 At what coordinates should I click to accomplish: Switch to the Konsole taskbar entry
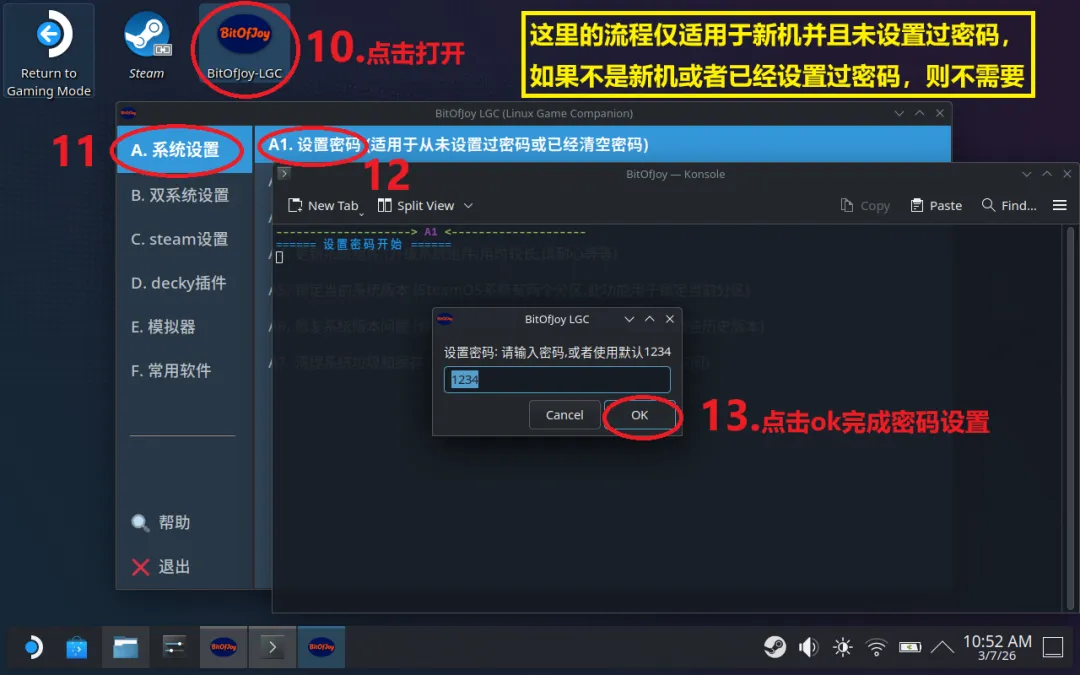point(272,647)
